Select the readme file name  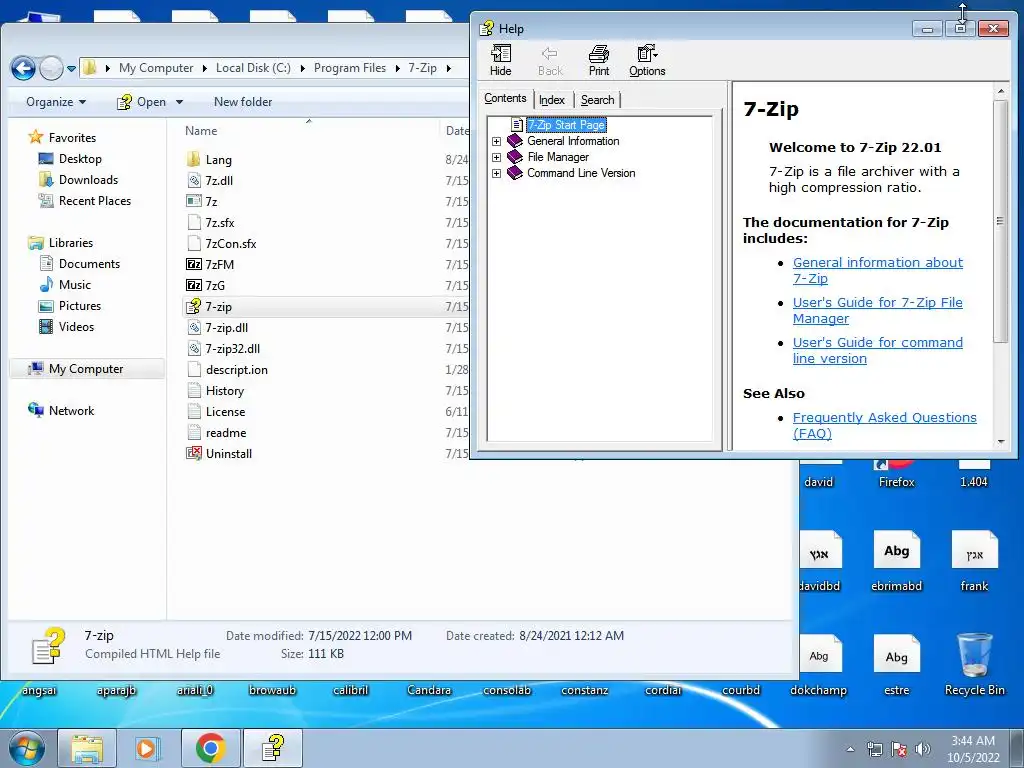click(x=226, y=432)
